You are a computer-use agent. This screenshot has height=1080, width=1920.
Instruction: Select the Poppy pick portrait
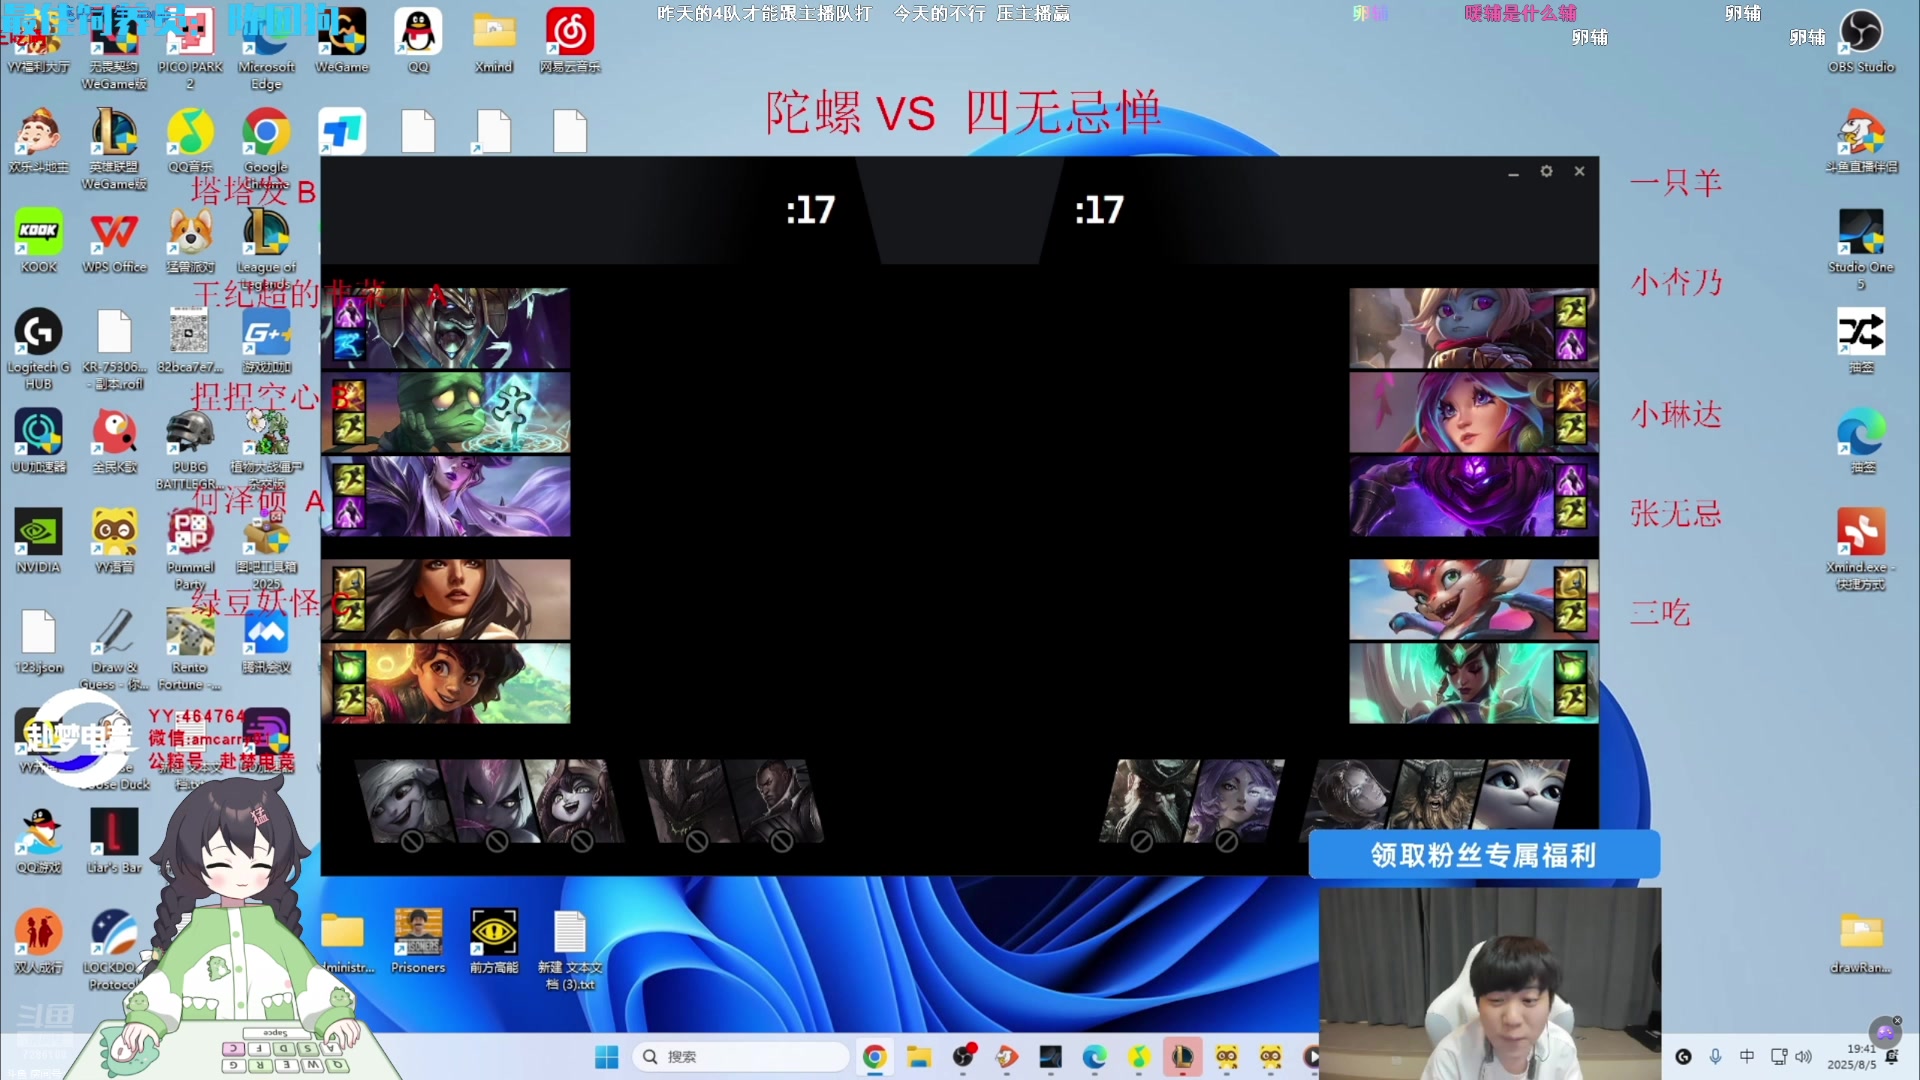[x=1473, y=329]
